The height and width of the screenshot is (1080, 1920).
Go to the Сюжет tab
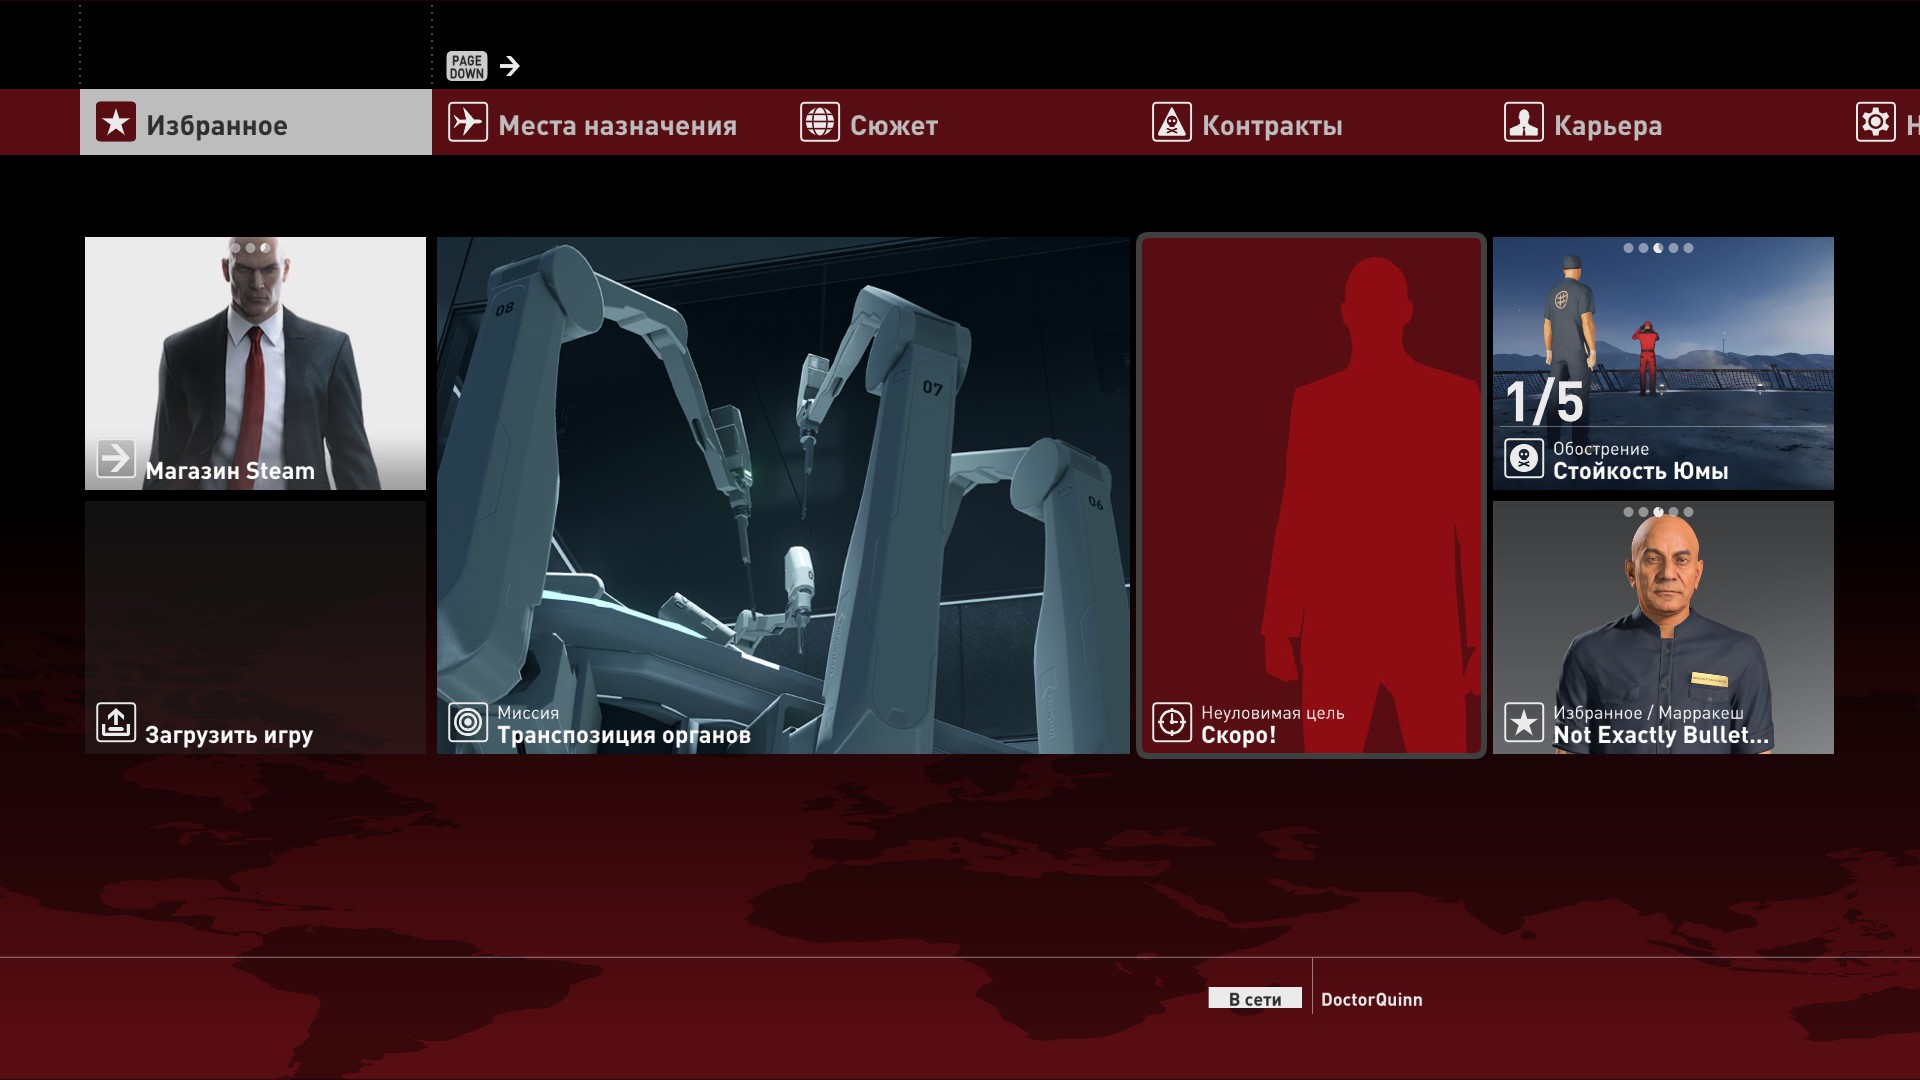point(960,122)
